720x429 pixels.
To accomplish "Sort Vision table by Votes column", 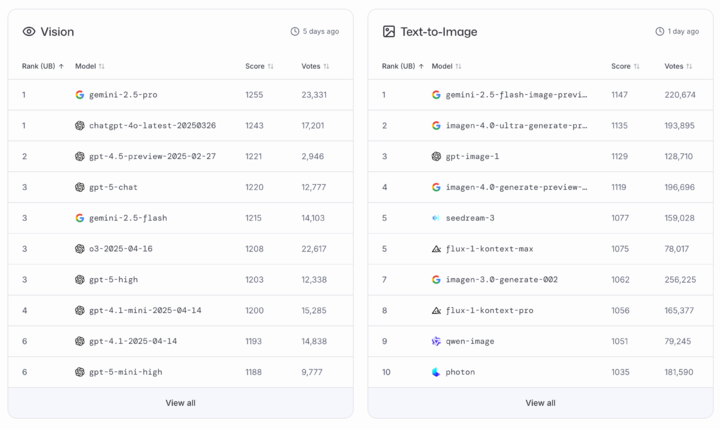I will click(x=315, y=66).
